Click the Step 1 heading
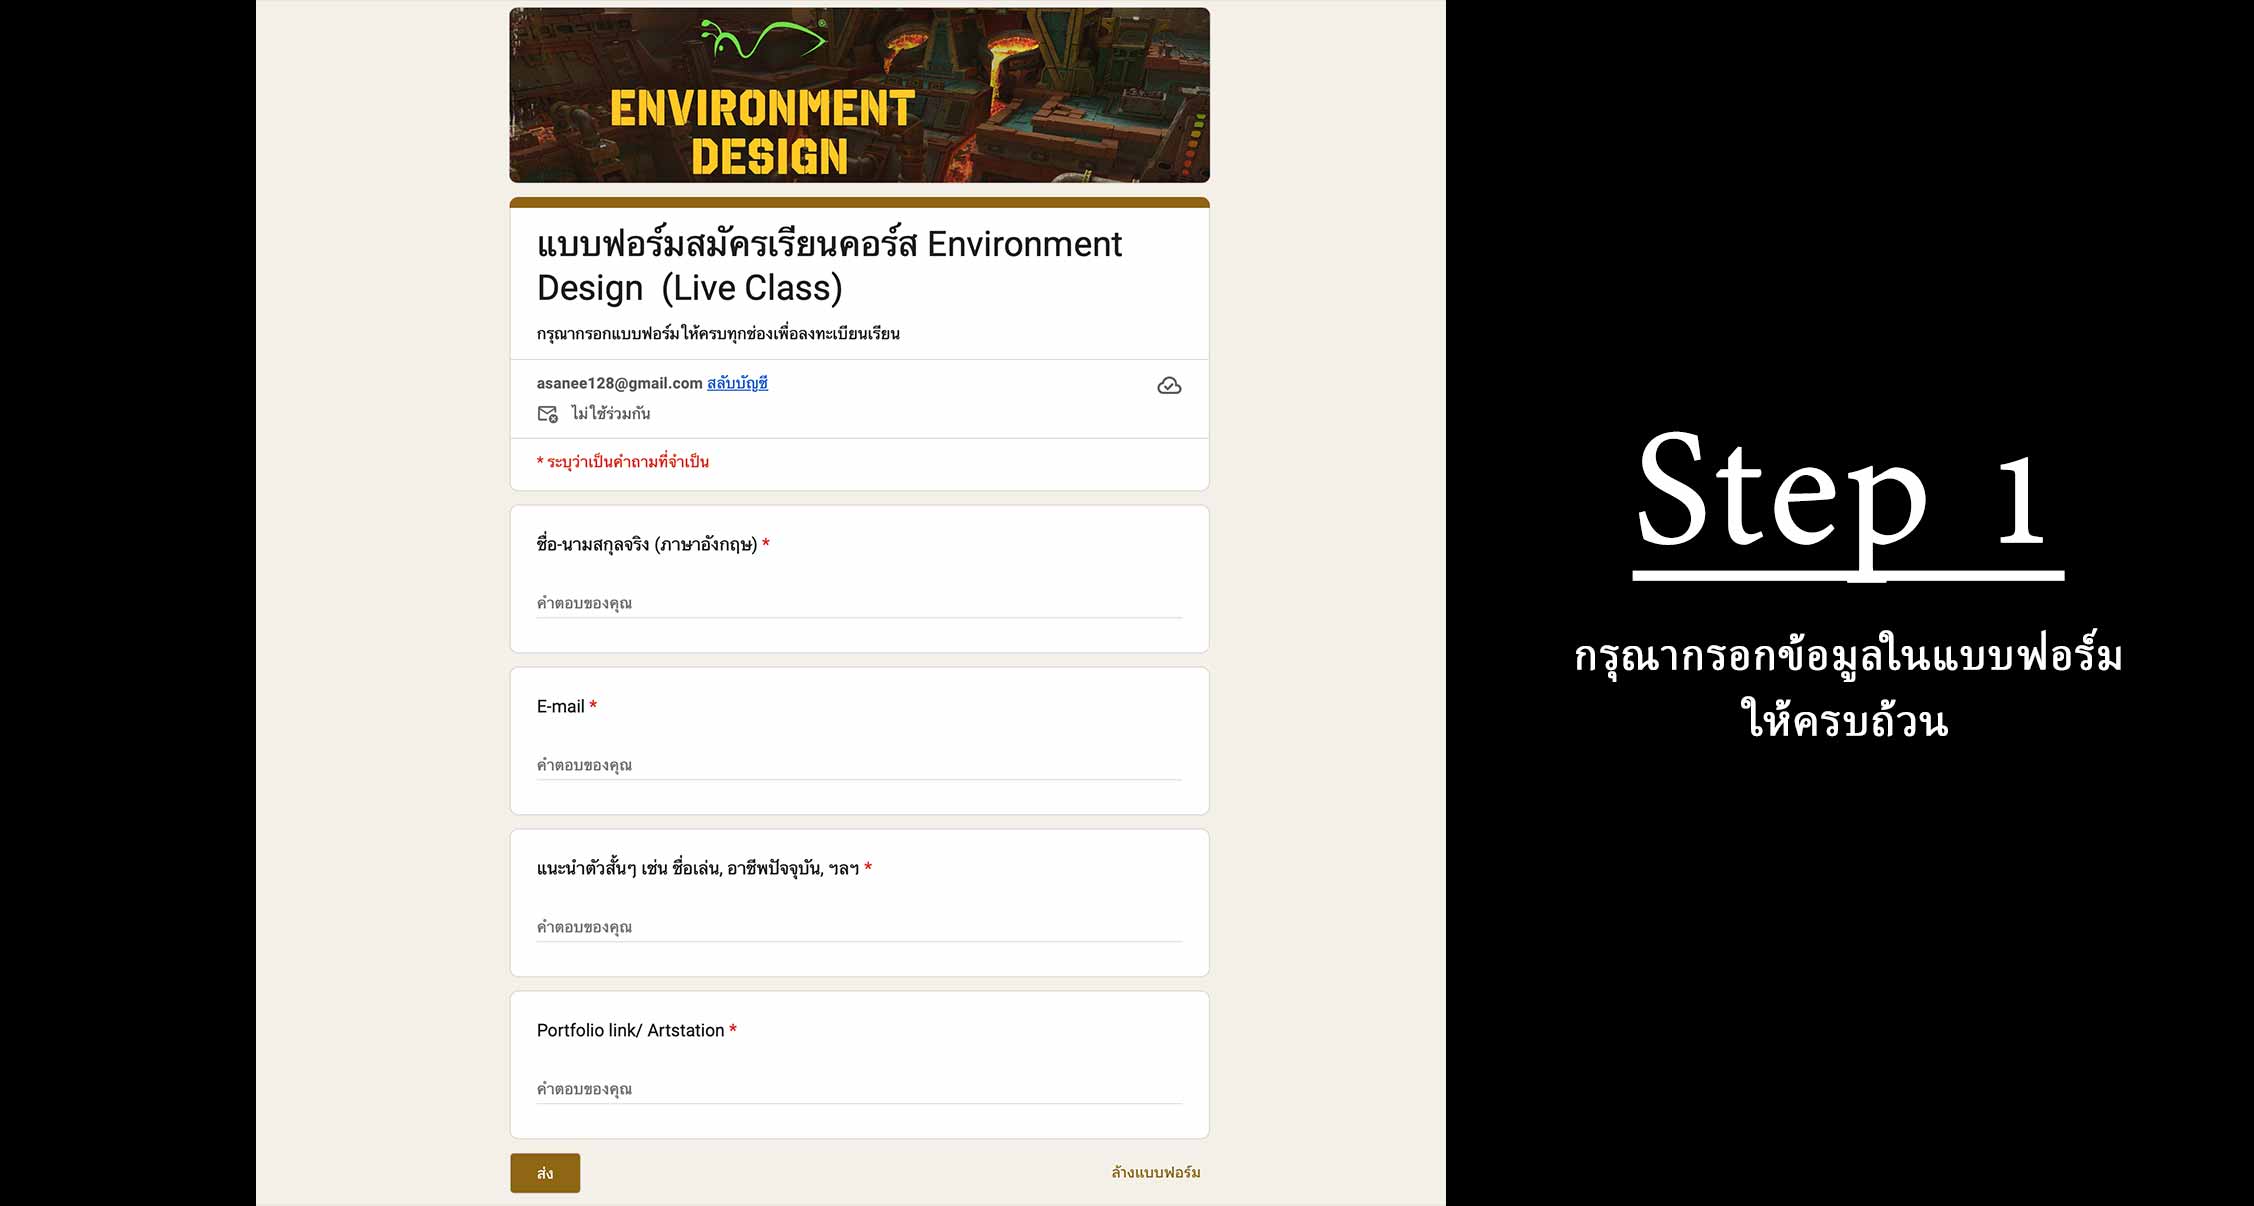Viewport: 2254px width, 1206px height. tap(1846, 495)
